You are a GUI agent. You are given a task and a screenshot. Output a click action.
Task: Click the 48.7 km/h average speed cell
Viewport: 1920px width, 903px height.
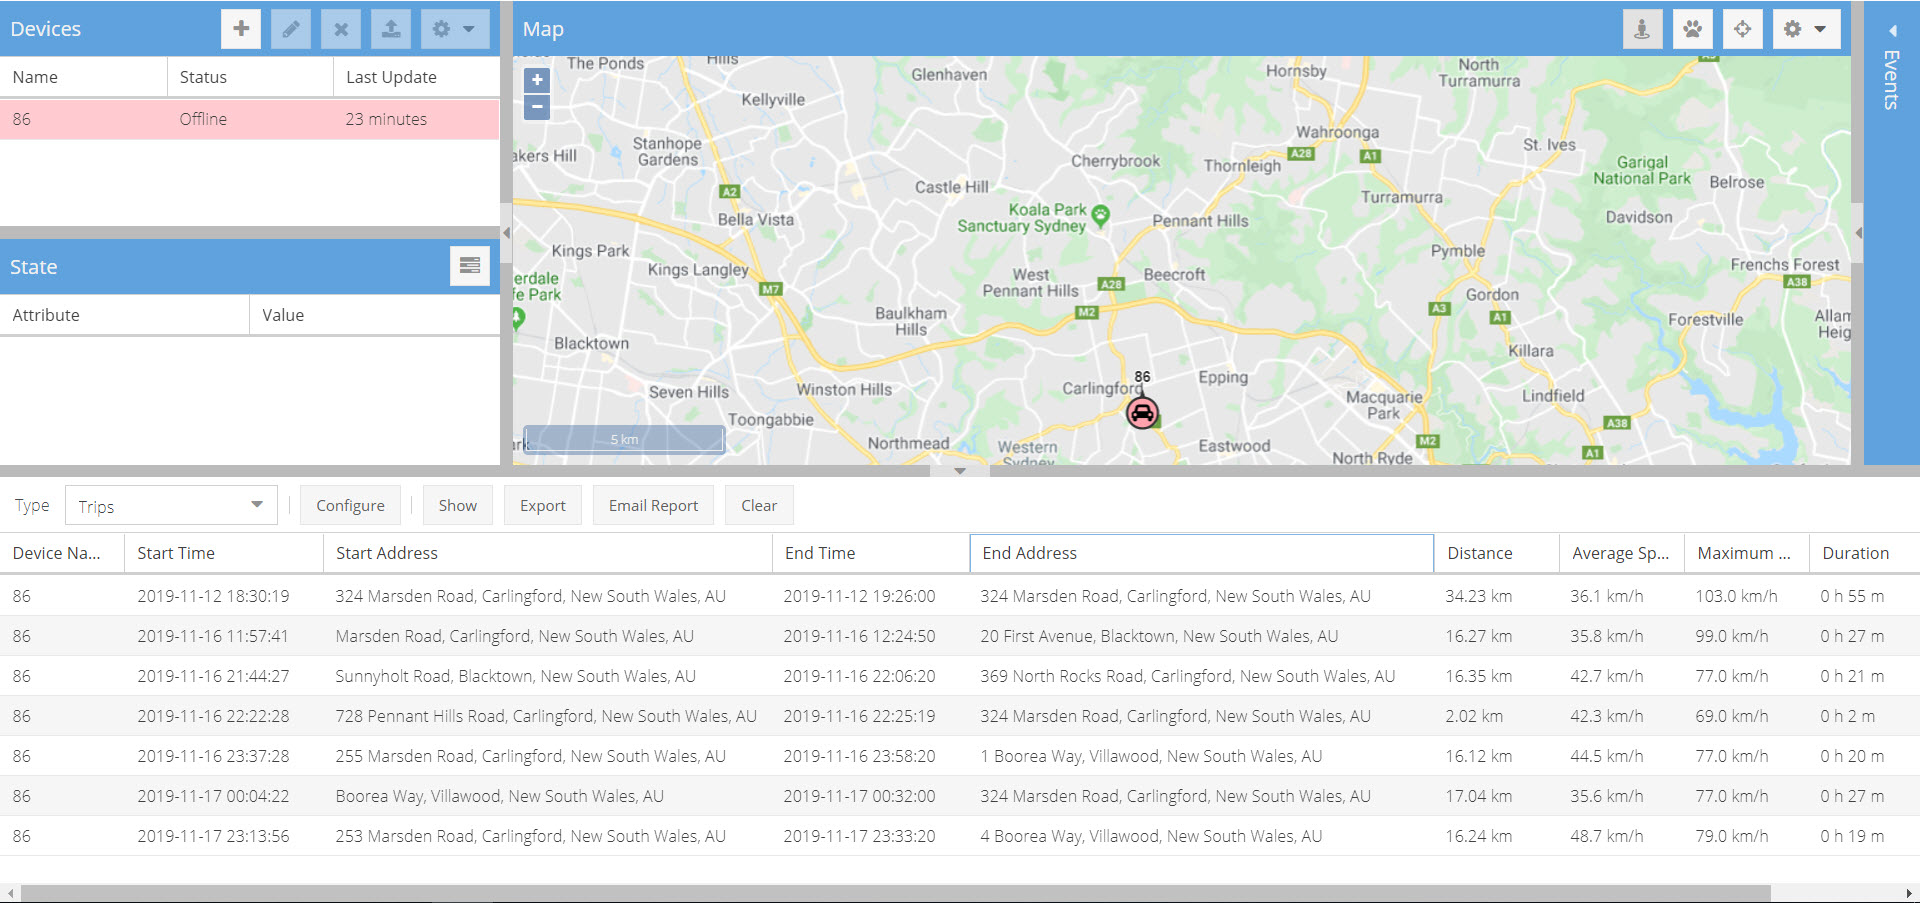pyautogui.click(x=1622, y=836)
